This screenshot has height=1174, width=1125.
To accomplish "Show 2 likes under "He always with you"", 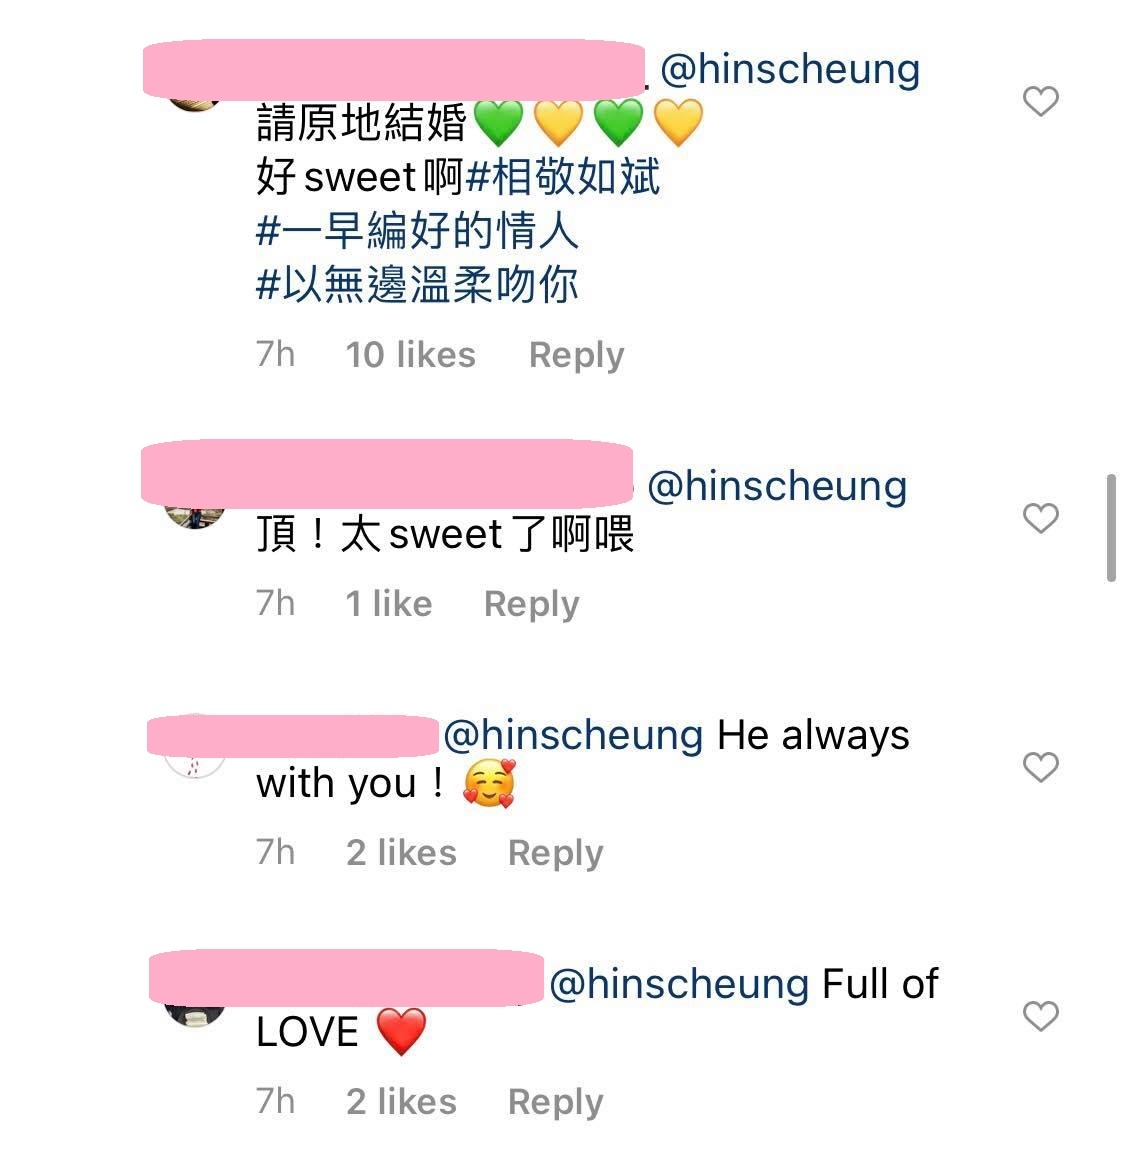I will coord(401,853).
